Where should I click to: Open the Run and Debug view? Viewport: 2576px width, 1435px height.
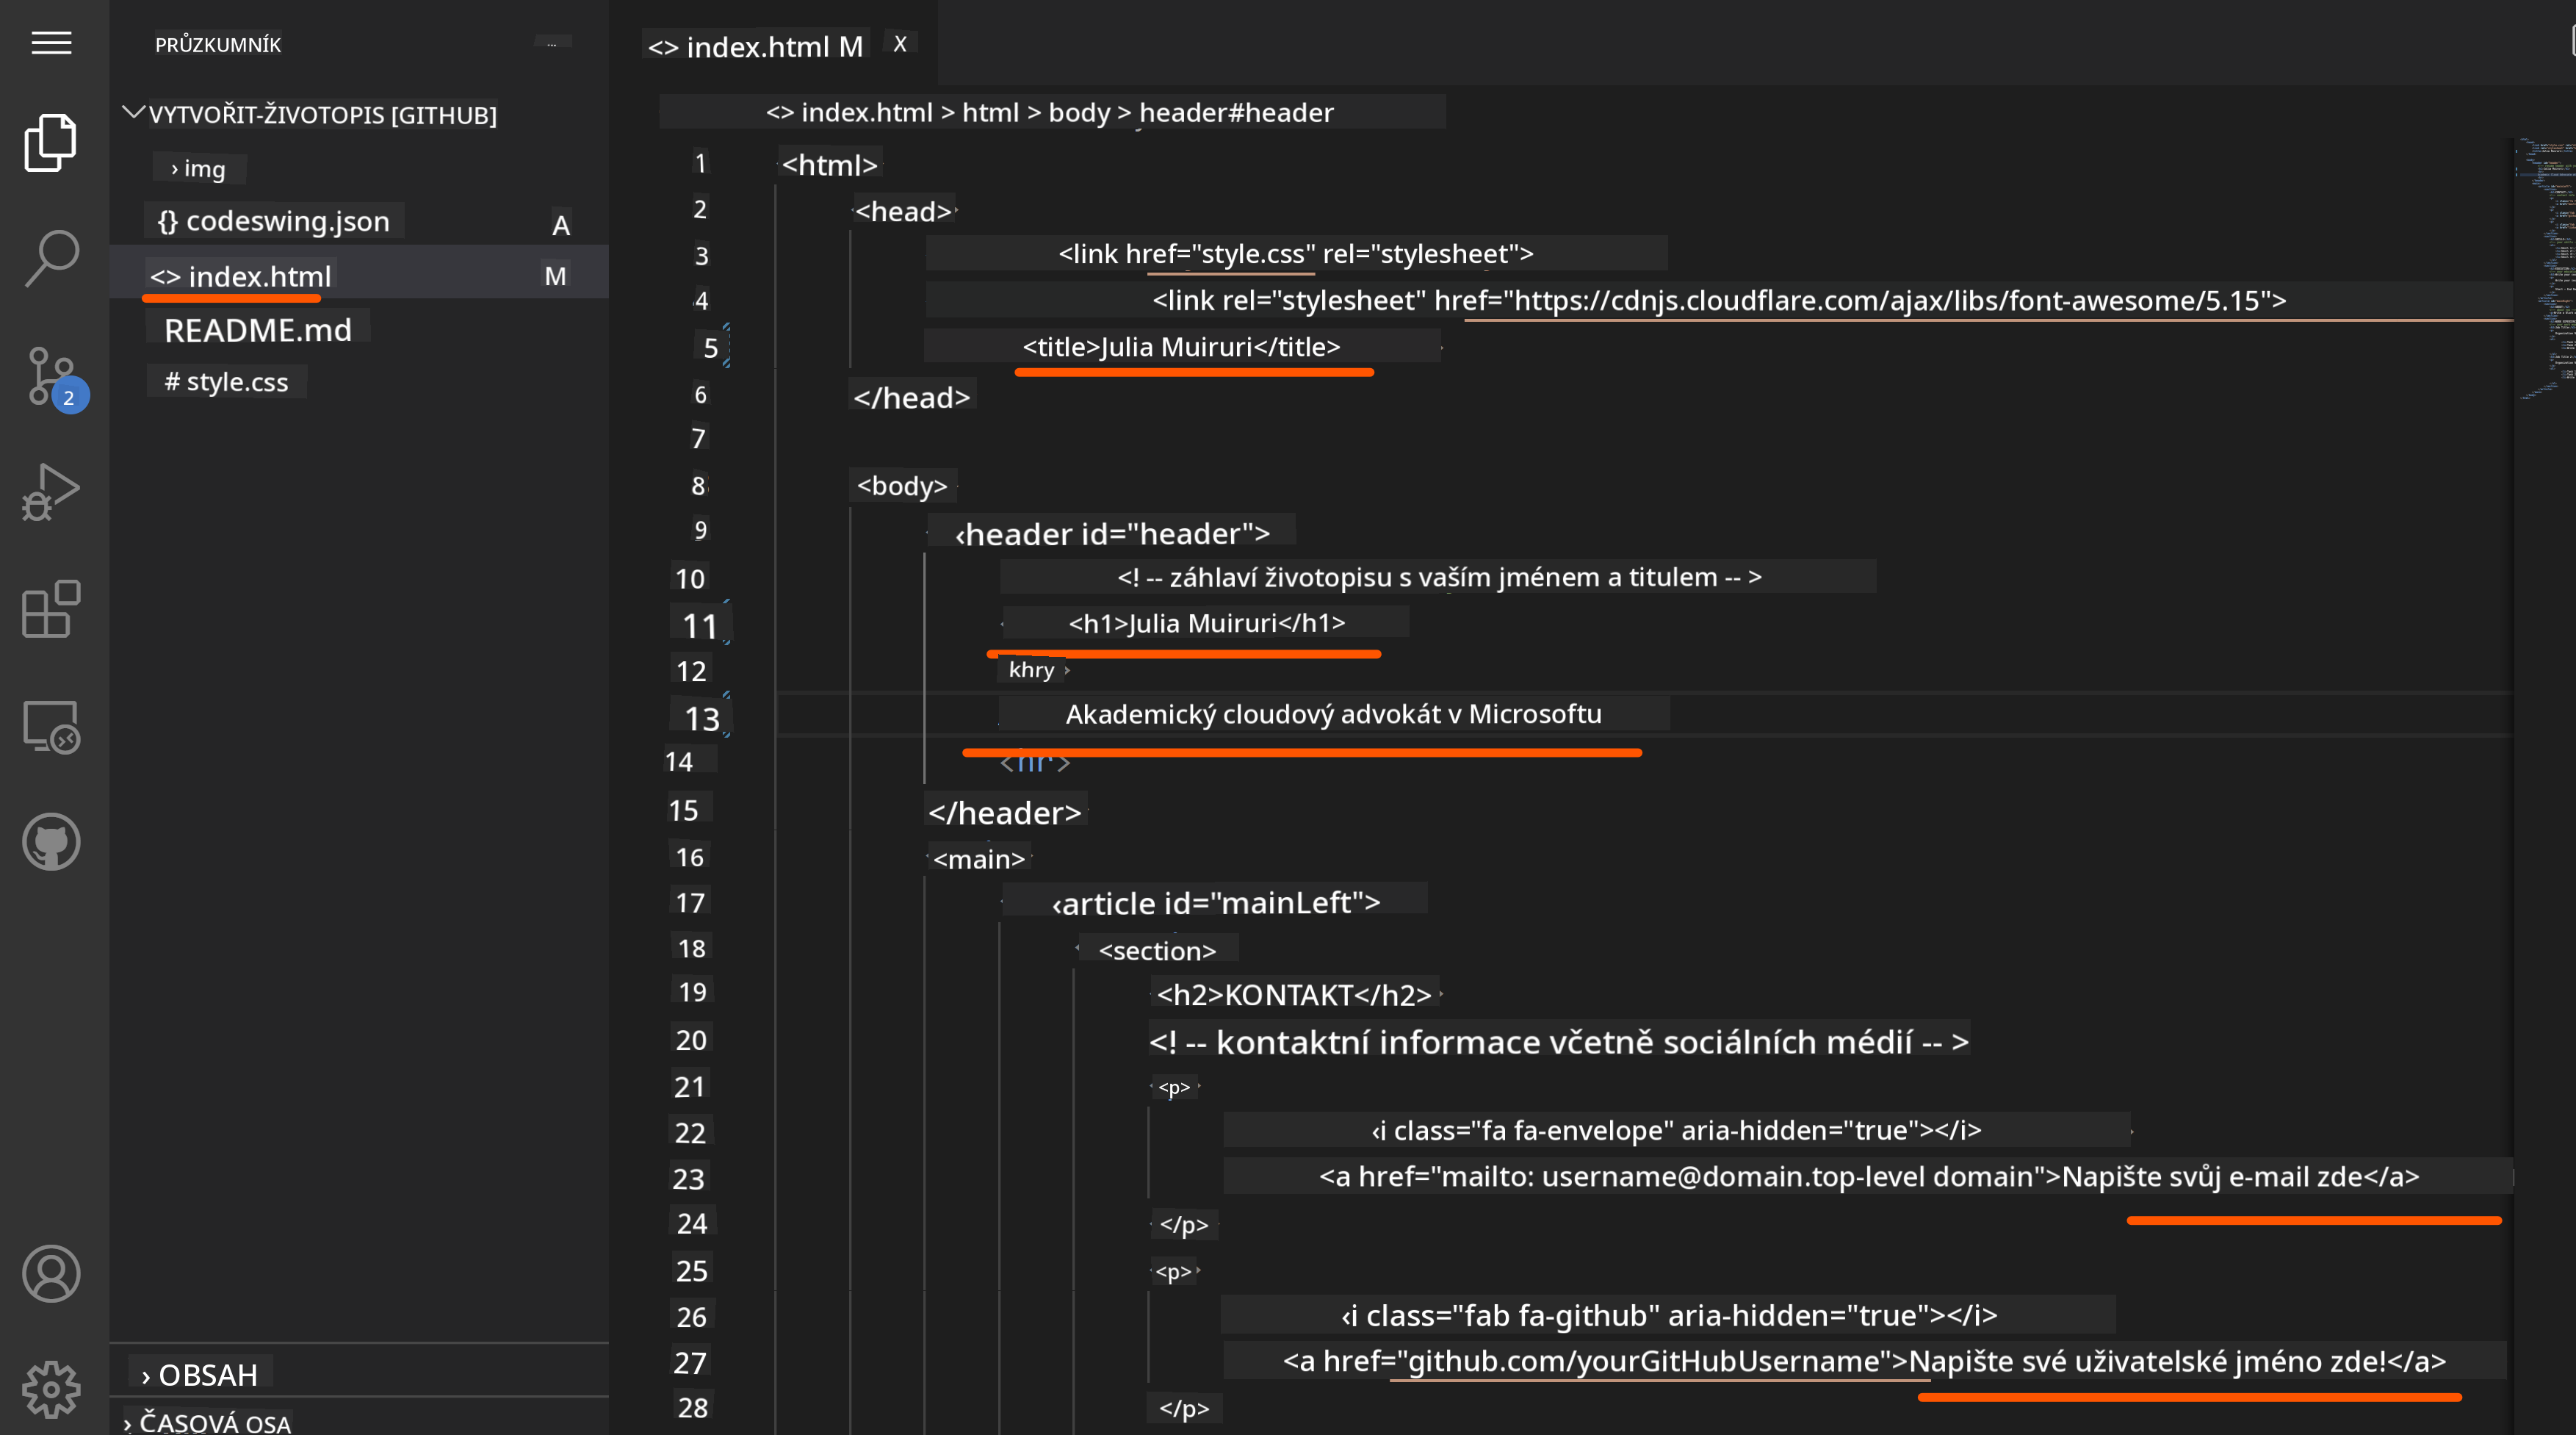pos(50,492)
